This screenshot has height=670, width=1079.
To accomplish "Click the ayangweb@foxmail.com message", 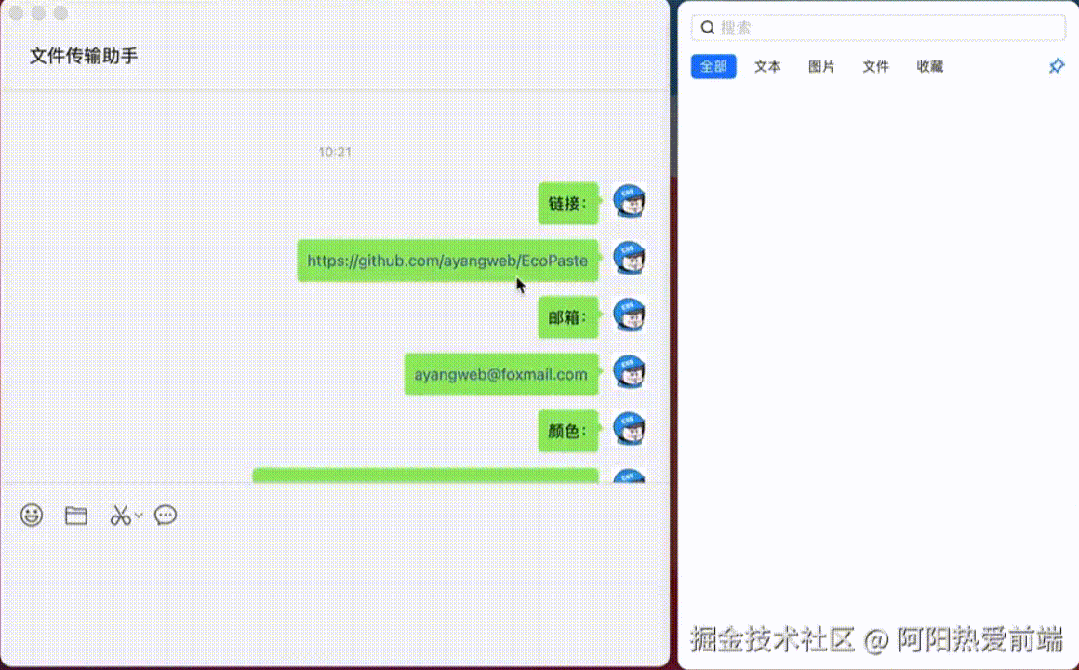I will tap(501, 374).
